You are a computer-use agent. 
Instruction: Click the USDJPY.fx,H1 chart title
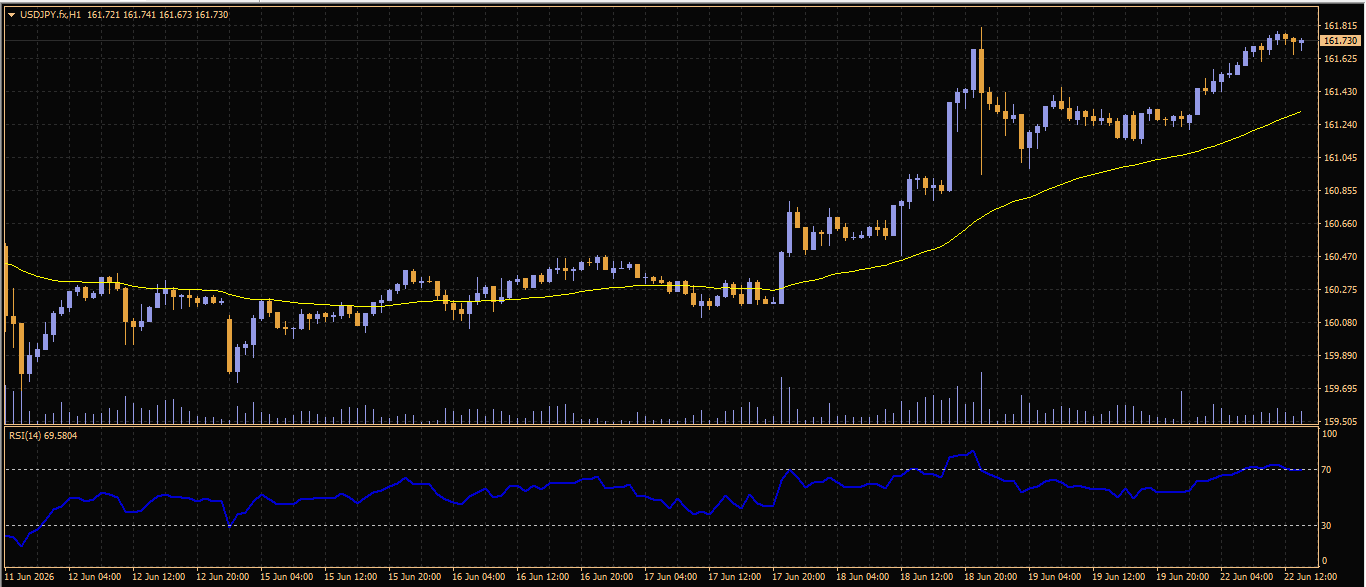coord(51,15)
